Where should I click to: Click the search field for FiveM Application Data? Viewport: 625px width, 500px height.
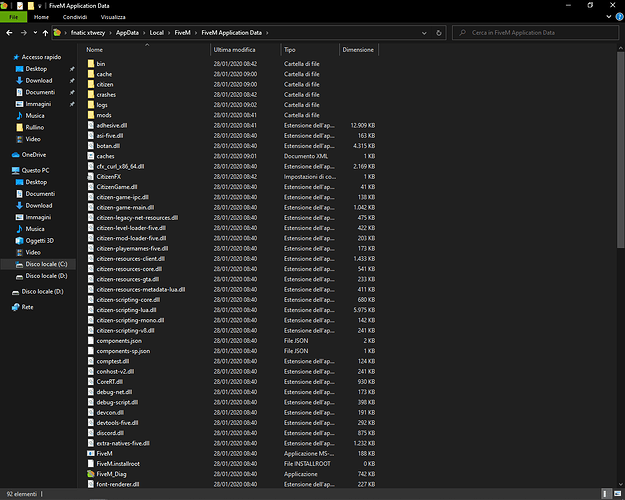coord(535,33)
